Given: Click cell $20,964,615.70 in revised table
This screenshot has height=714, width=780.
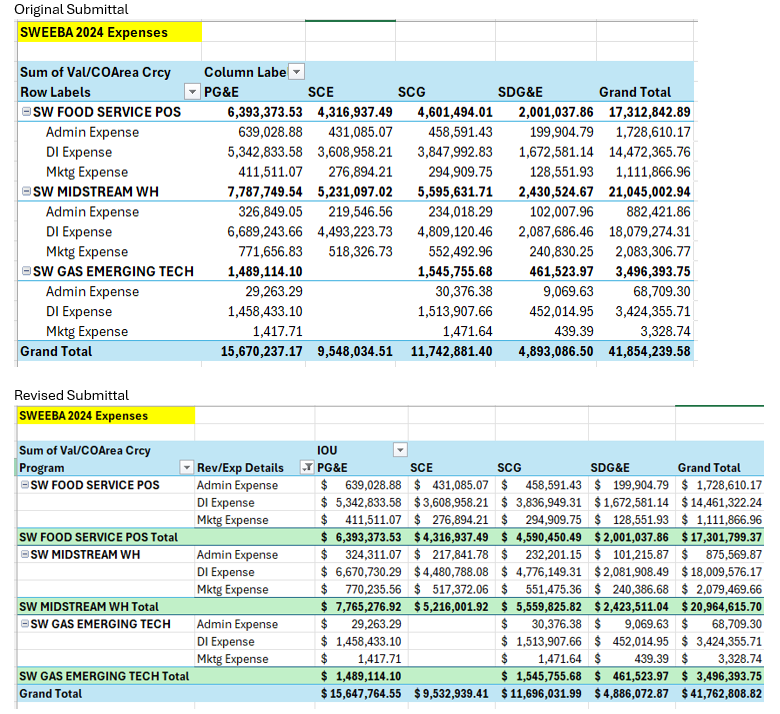Looking at the screenshot, I should pyautogui.click(x=721, y=606).
